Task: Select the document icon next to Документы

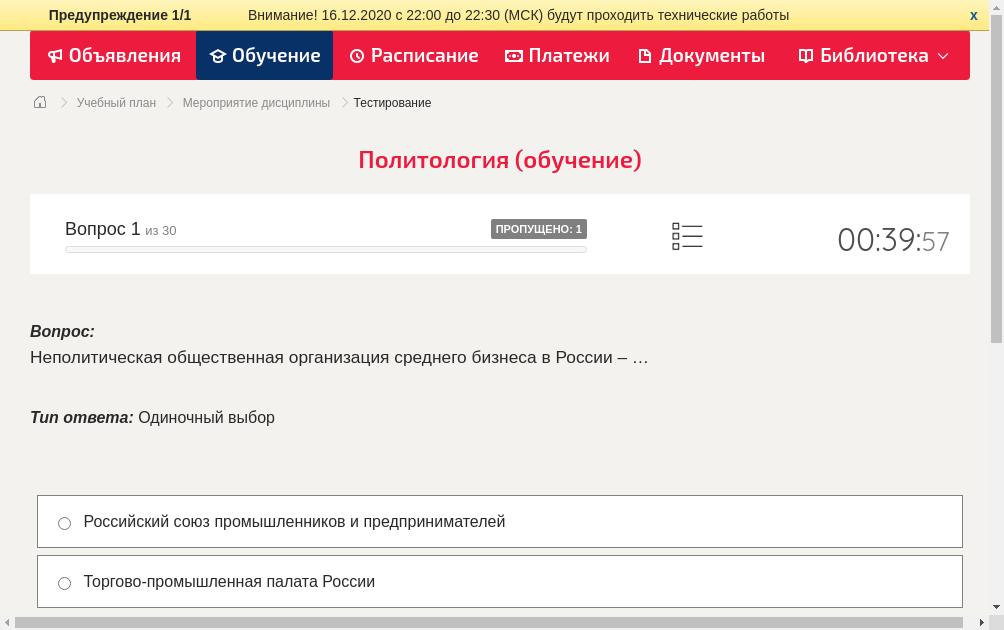Action: [646, 56]
